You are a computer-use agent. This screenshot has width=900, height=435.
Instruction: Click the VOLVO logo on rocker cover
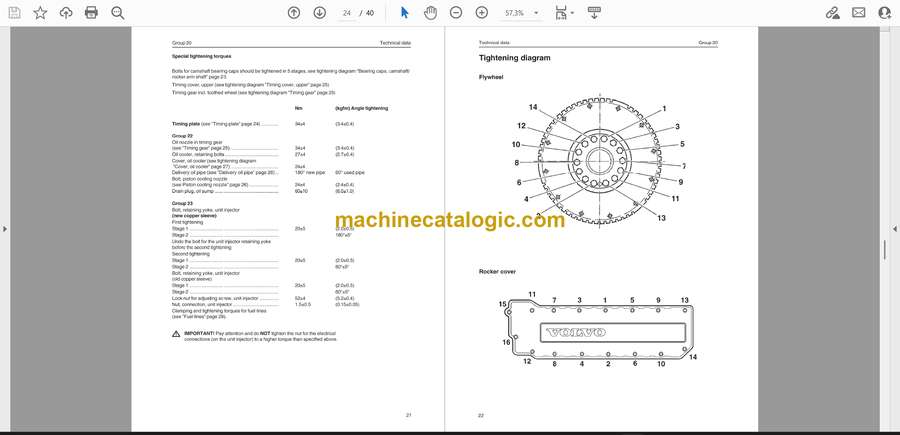[575, 333]
